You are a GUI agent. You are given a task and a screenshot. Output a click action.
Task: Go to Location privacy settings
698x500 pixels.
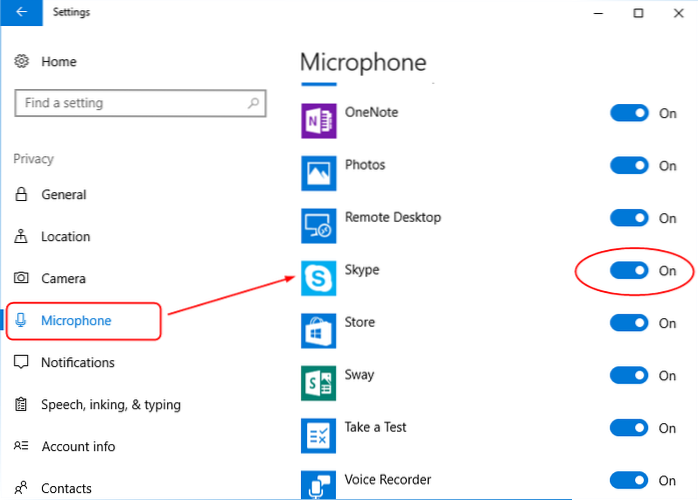click(x=65, y=236)
